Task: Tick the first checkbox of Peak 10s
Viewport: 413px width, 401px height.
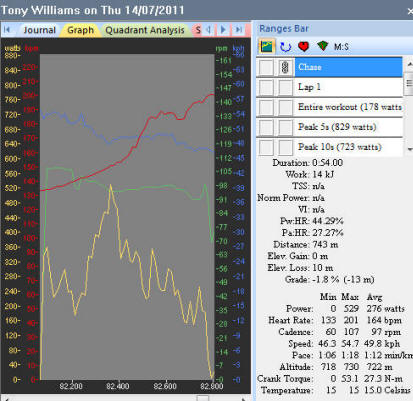Action: (x=266, y=147)
